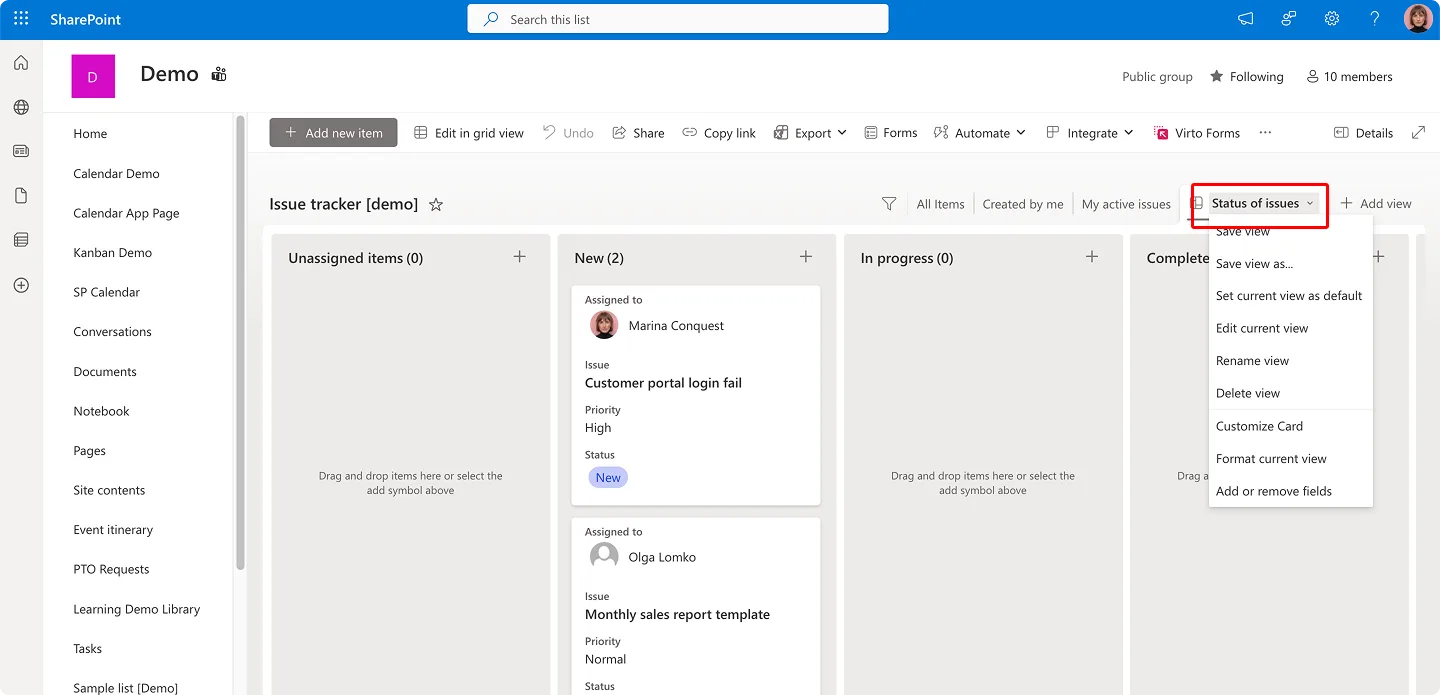This screenshot has height=695, width=1440.
Task: Expand the Integrate dropdown
Action: pyautogui.click(x=1089, y=132)
